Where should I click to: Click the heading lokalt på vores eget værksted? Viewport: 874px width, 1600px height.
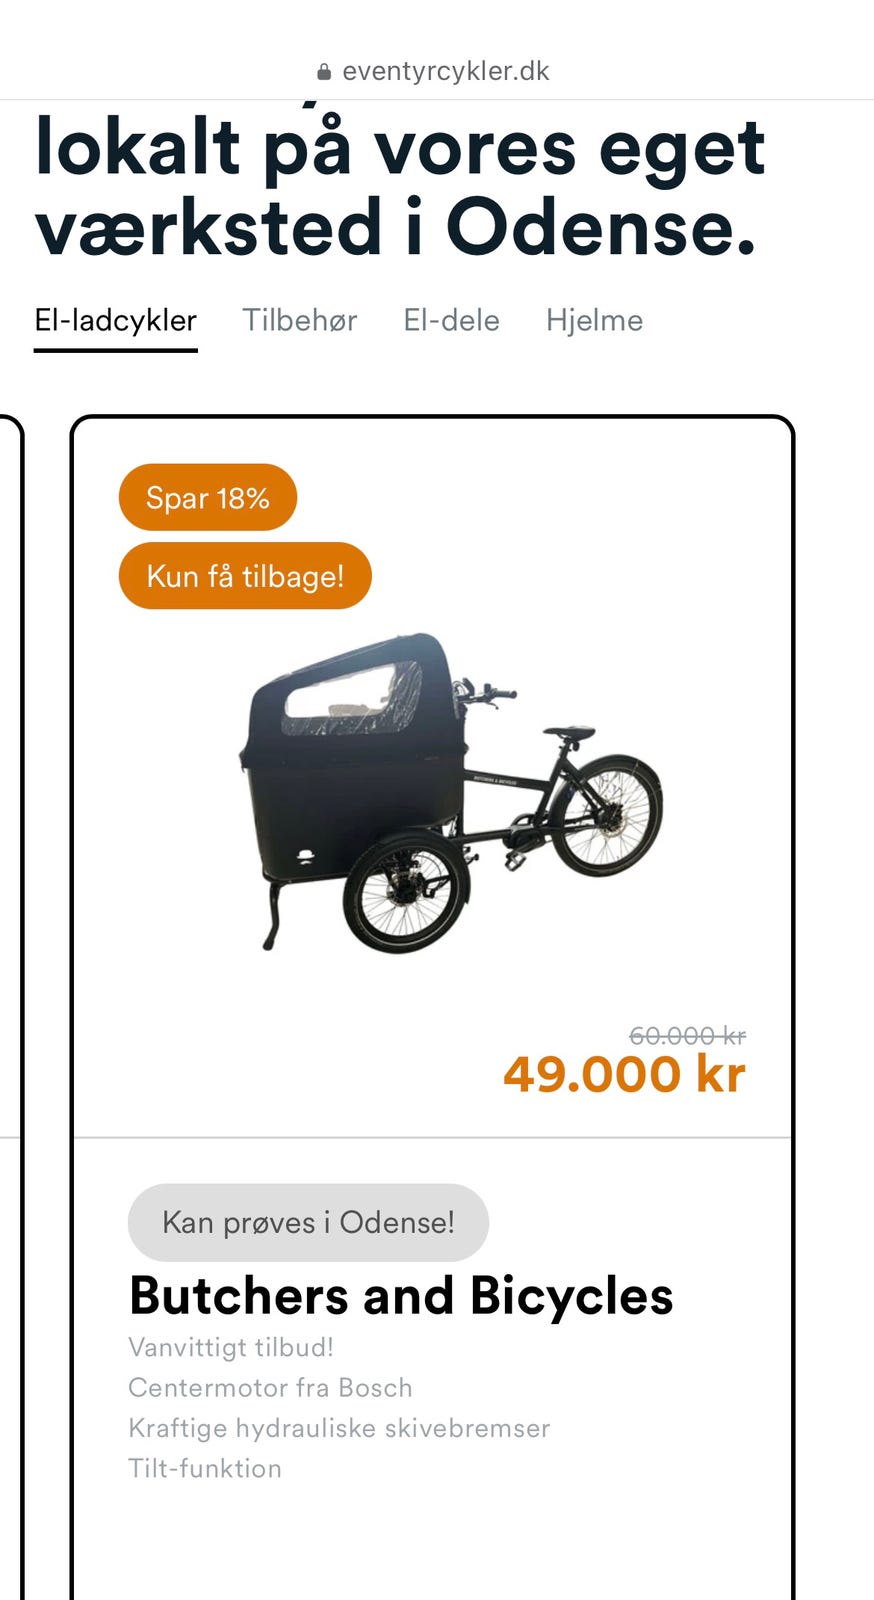point(400,187)
